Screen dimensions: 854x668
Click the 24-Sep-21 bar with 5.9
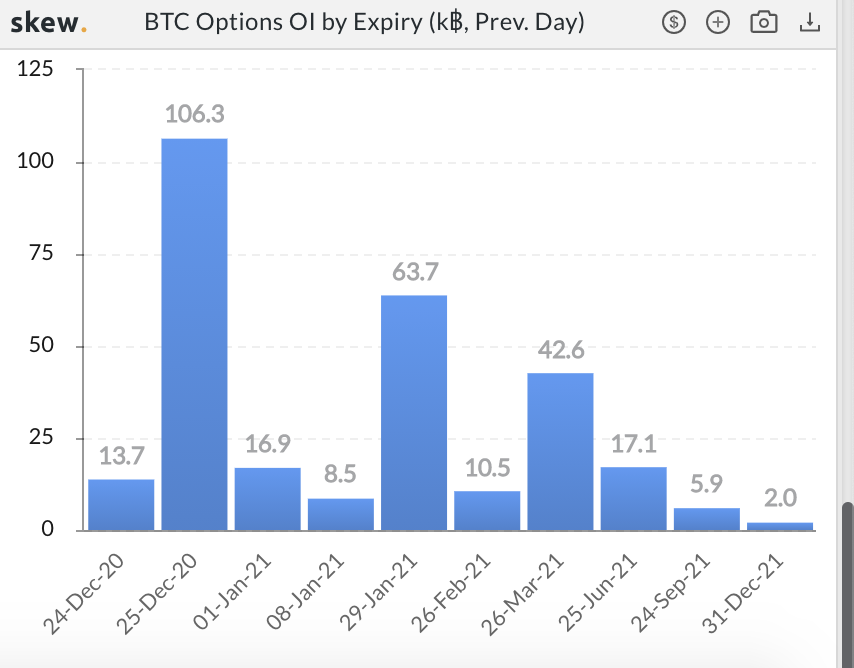pos(707,519)
